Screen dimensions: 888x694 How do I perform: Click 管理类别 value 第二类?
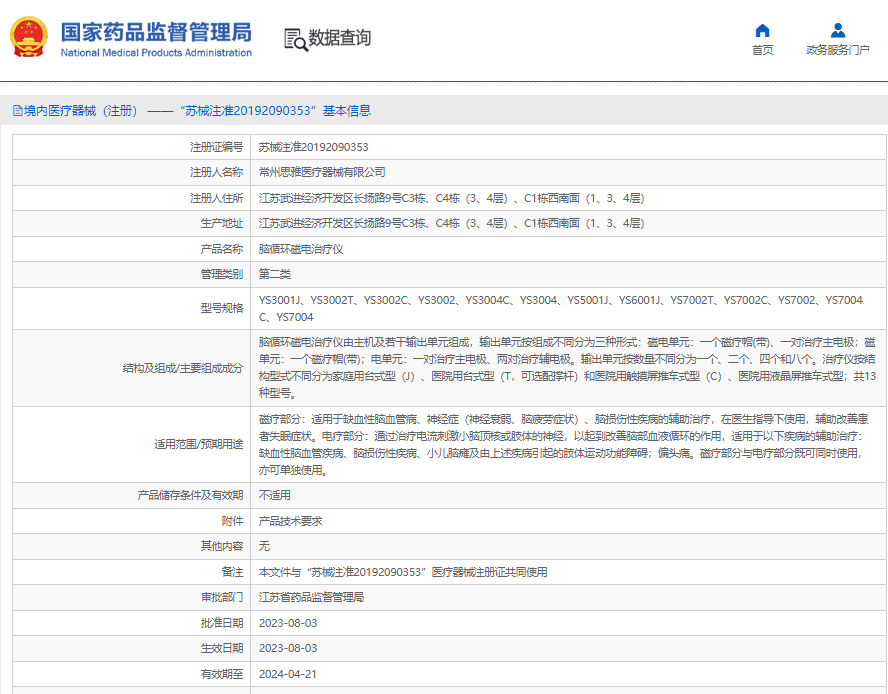point(275,274)
